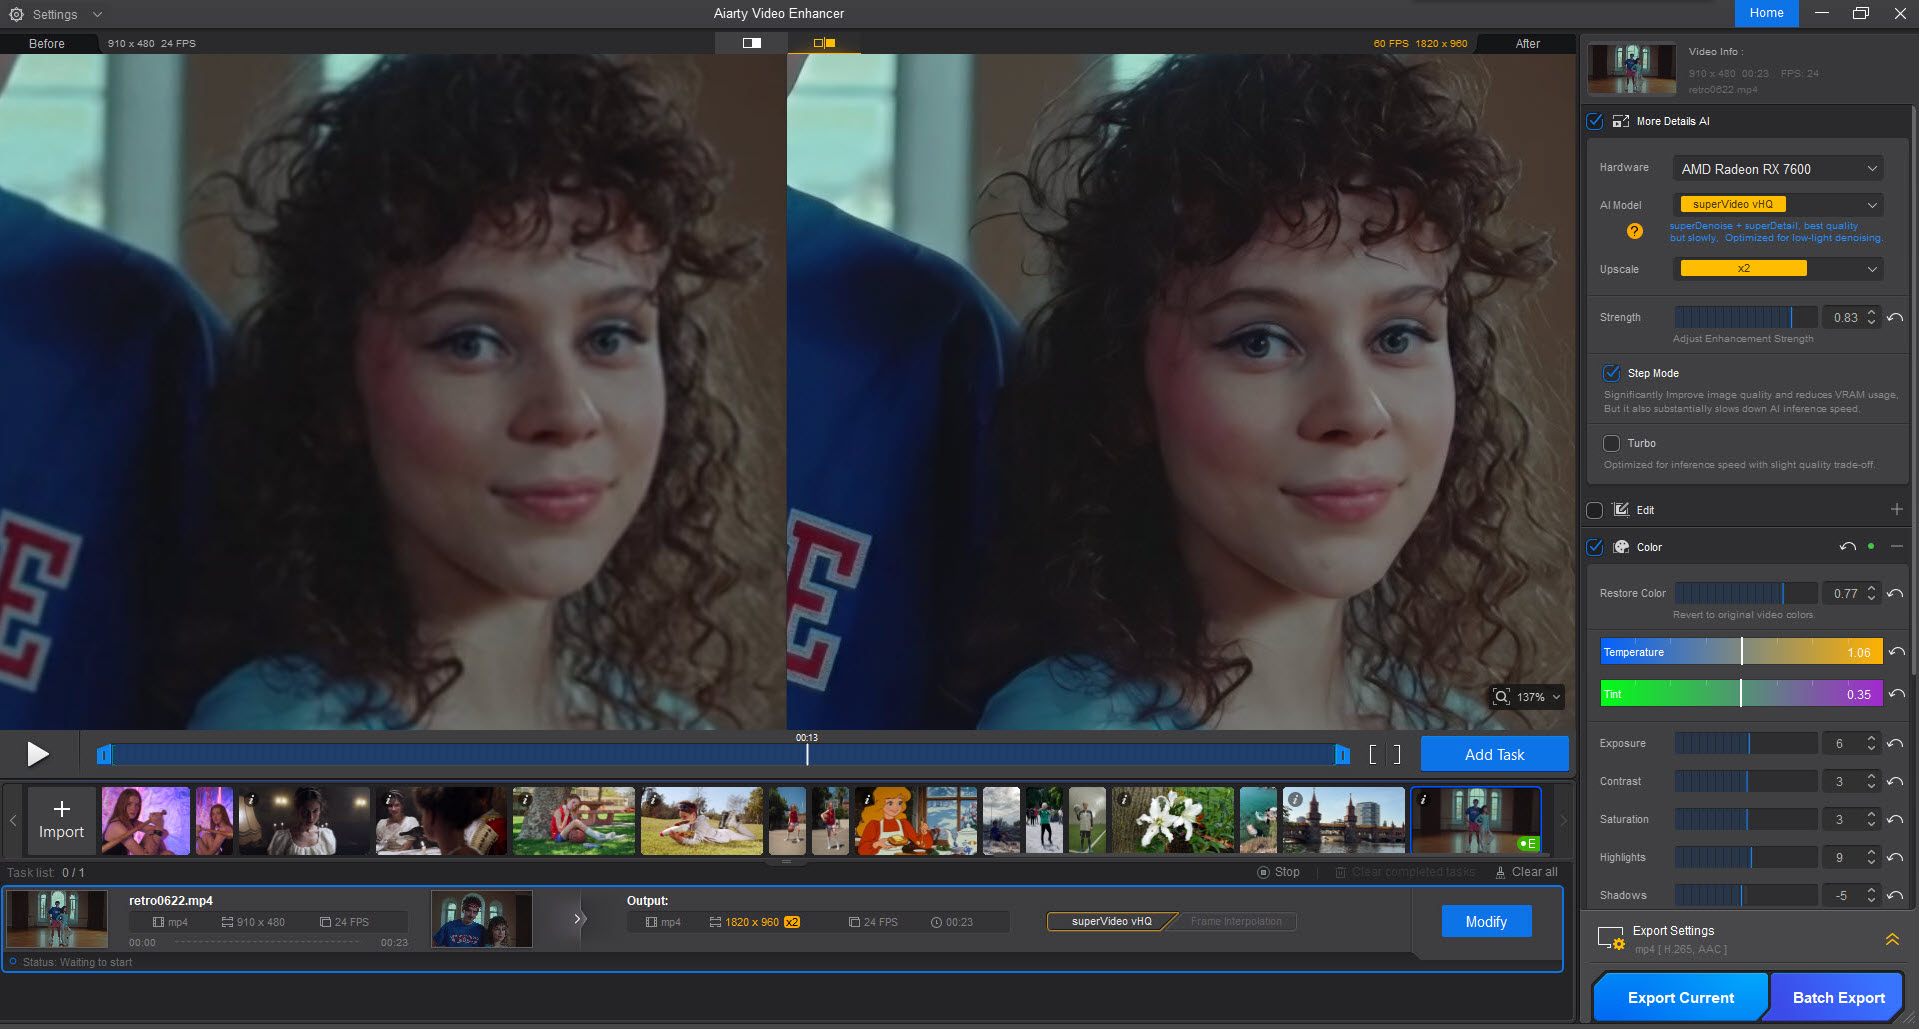Toggle the Color section checkbox
This screenshot has height=1029, width=1919.
coord(1595,547)
